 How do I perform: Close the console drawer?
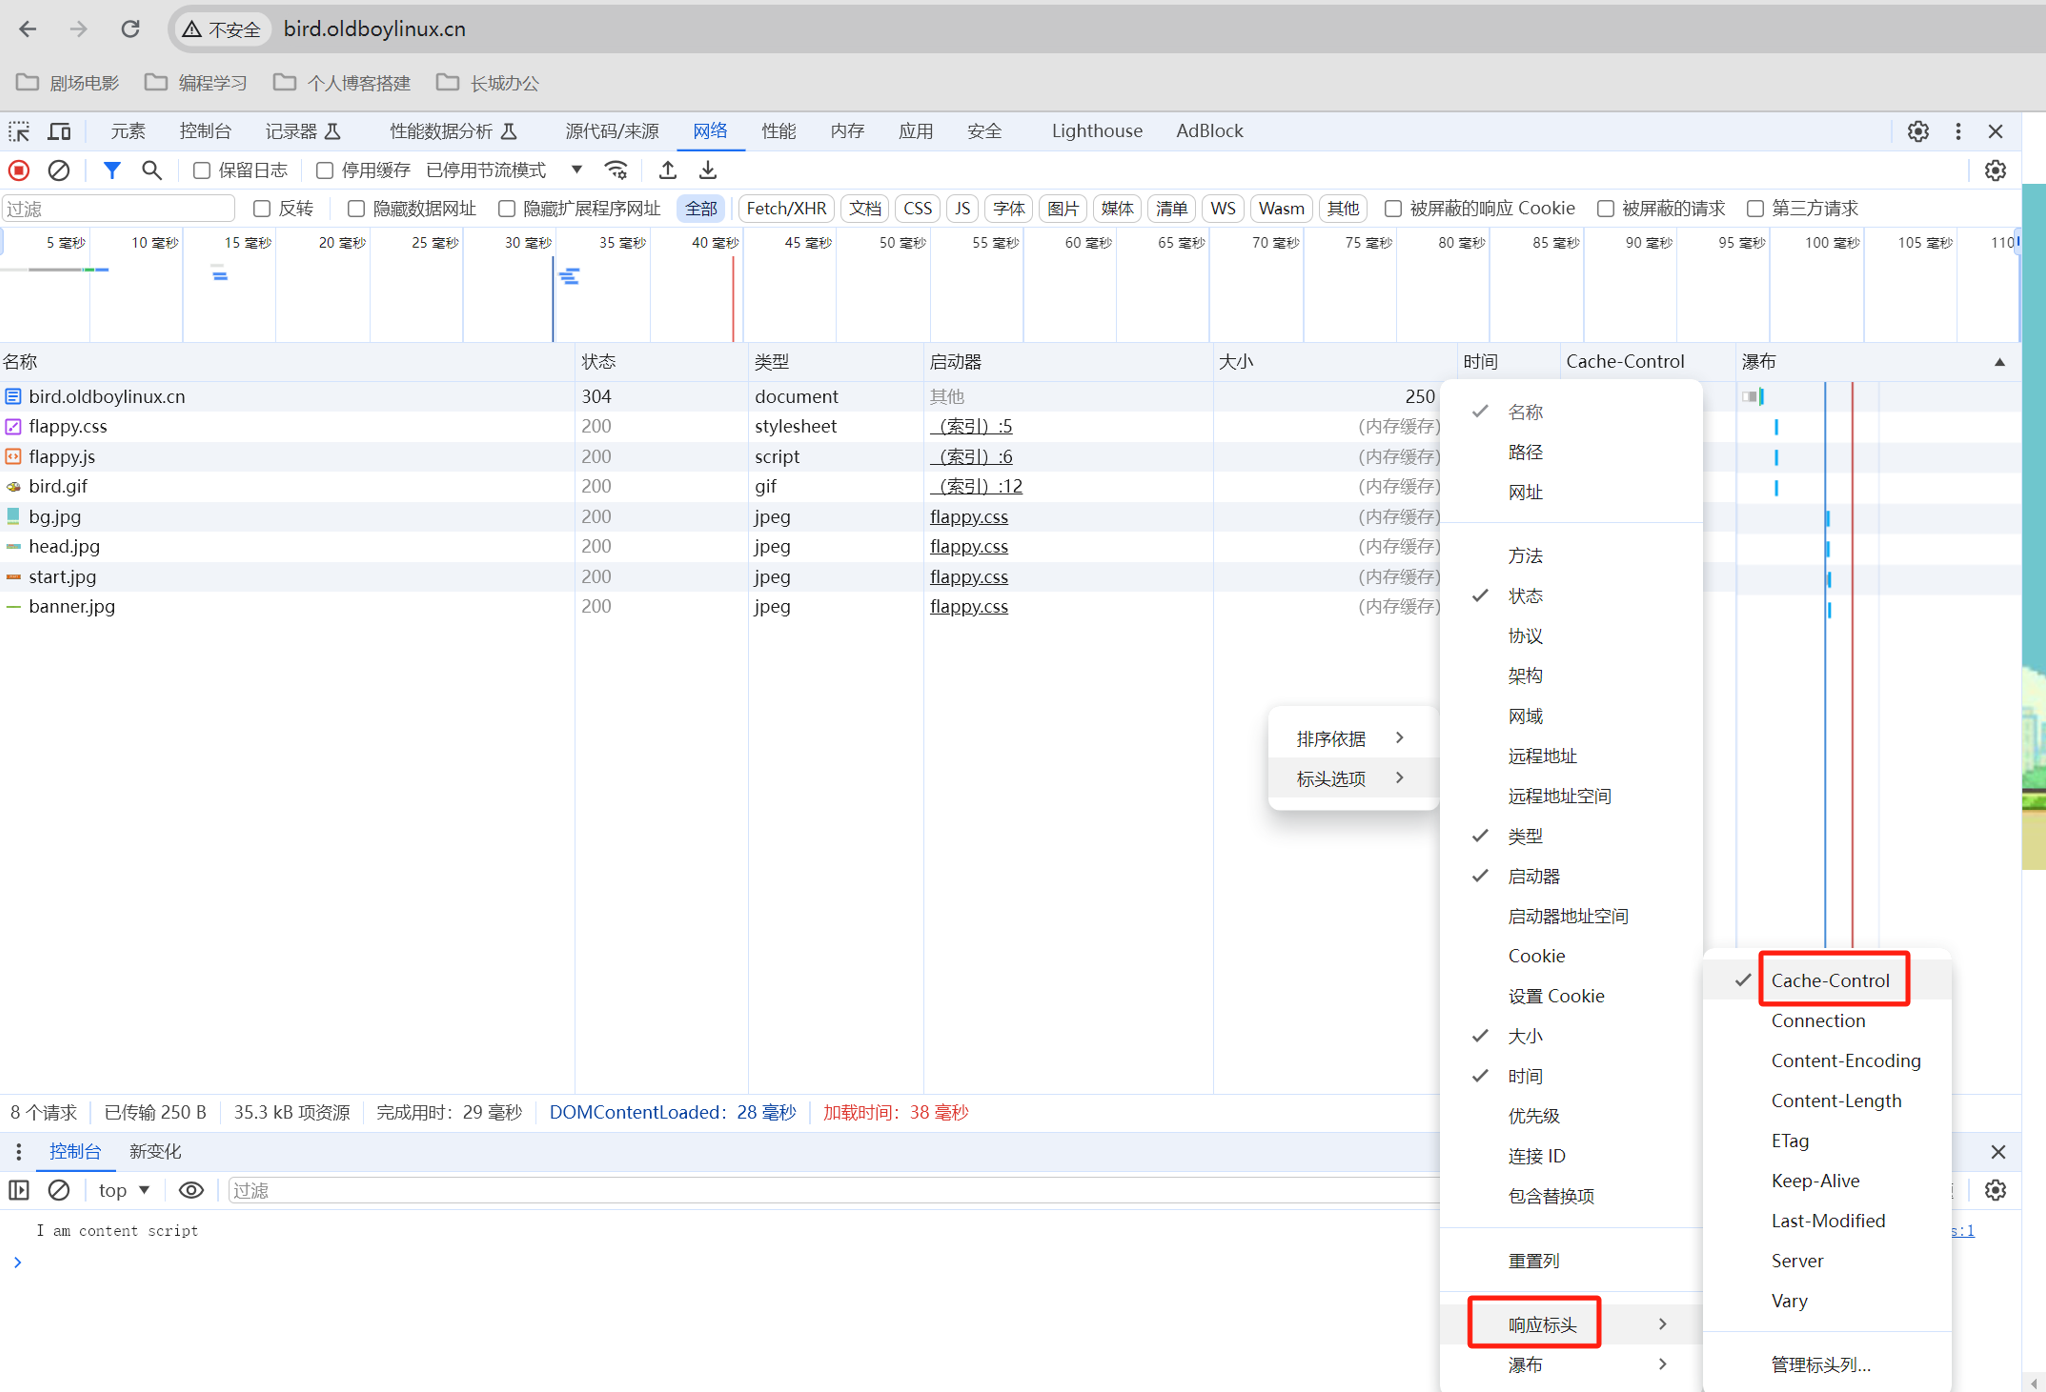(x=1998, y=1152)
